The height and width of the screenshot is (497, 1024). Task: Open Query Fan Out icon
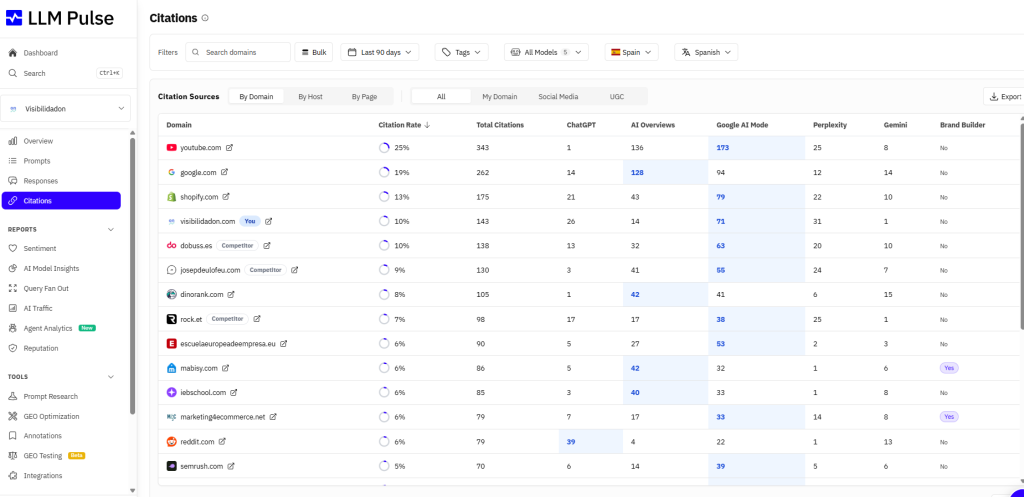pos(12,288)
